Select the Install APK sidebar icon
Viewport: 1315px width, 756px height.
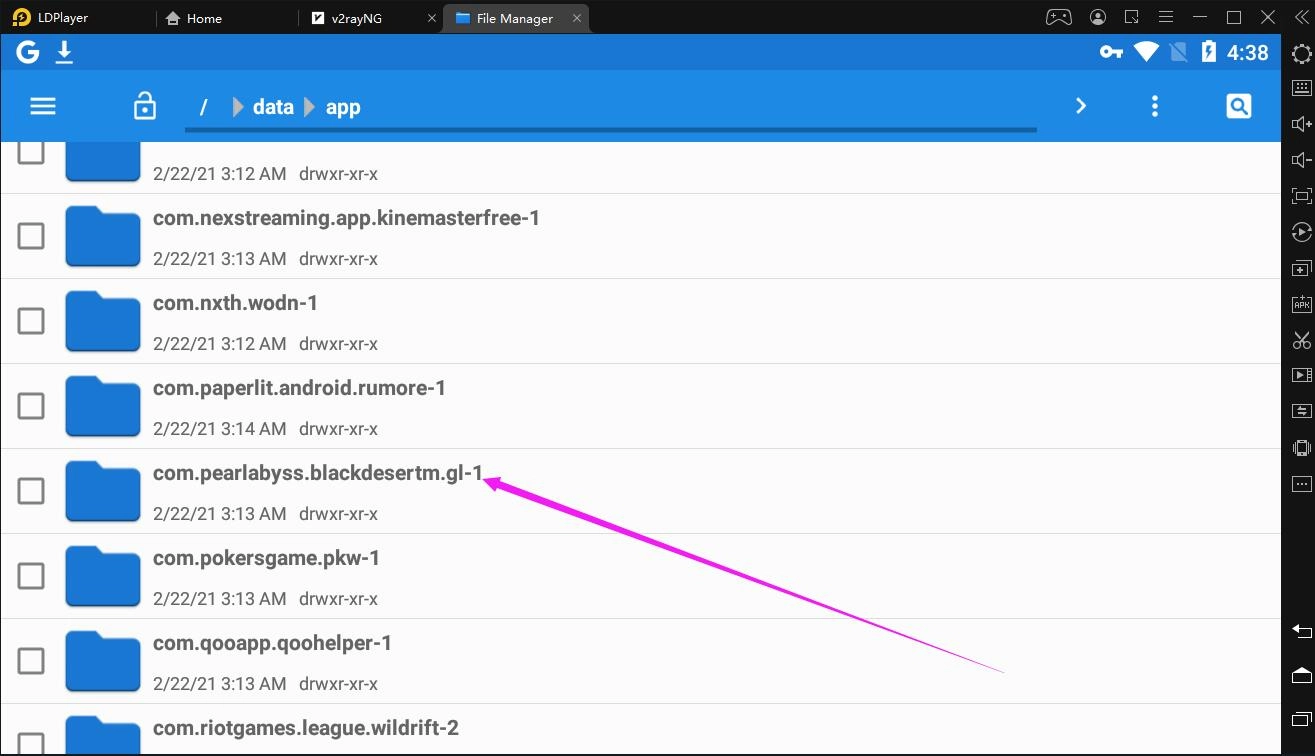pos(1300,304)
